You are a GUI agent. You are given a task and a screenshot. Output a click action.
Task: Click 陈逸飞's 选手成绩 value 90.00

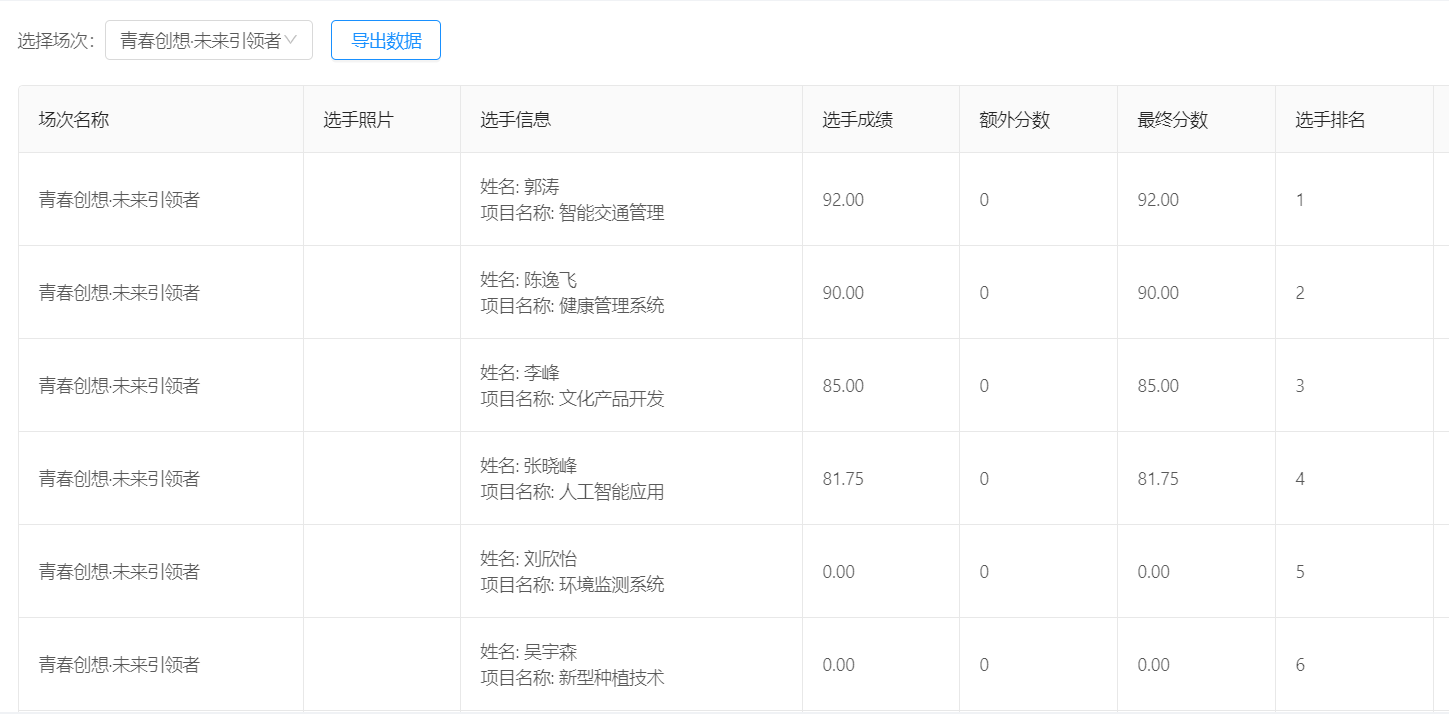[843, 293]
